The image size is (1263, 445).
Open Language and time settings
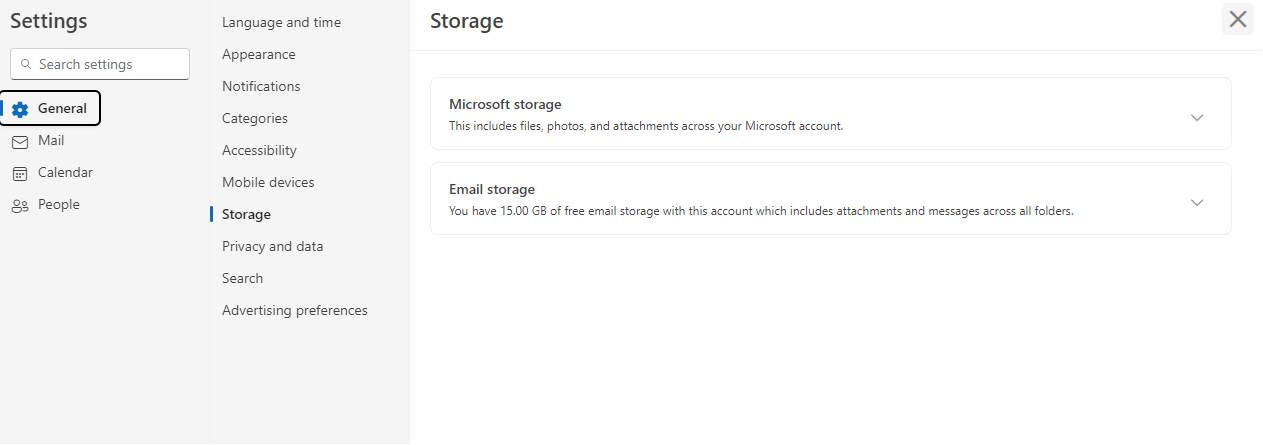(x=281, y=22)
